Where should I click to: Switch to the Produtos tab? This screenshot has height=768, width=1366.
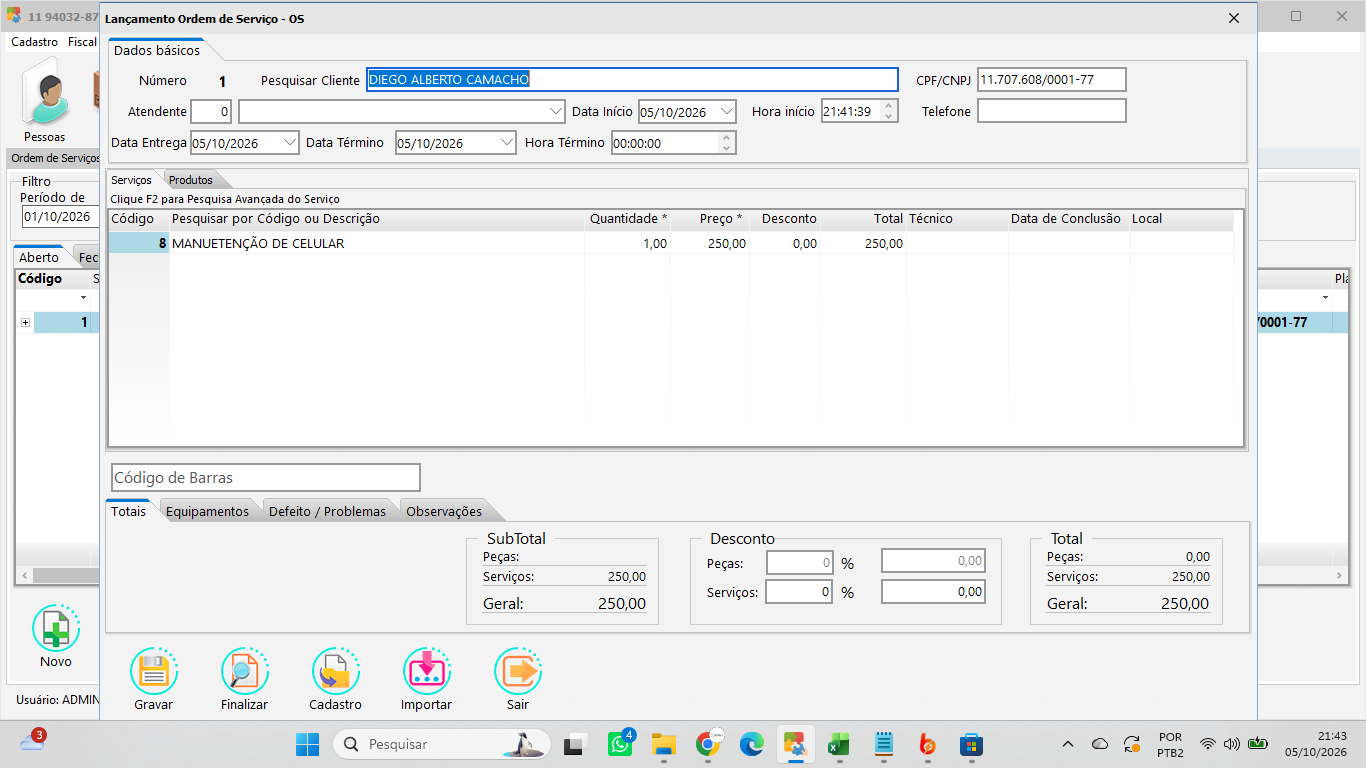[191, 180]
